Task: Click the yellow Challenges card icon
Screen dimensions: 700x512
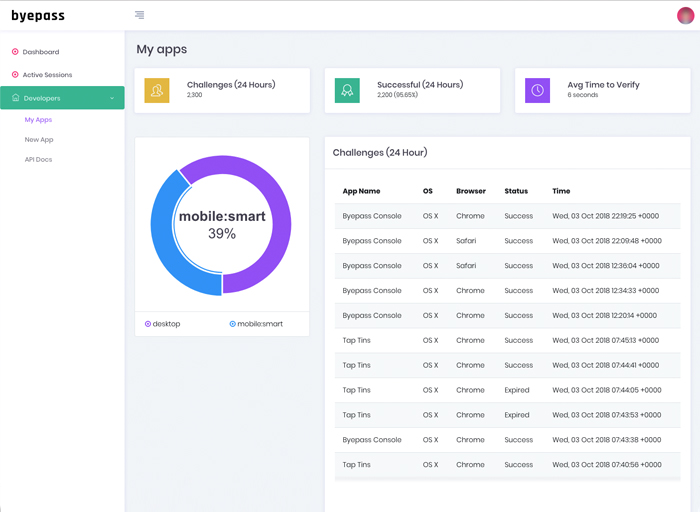Action: pos(157,90)
